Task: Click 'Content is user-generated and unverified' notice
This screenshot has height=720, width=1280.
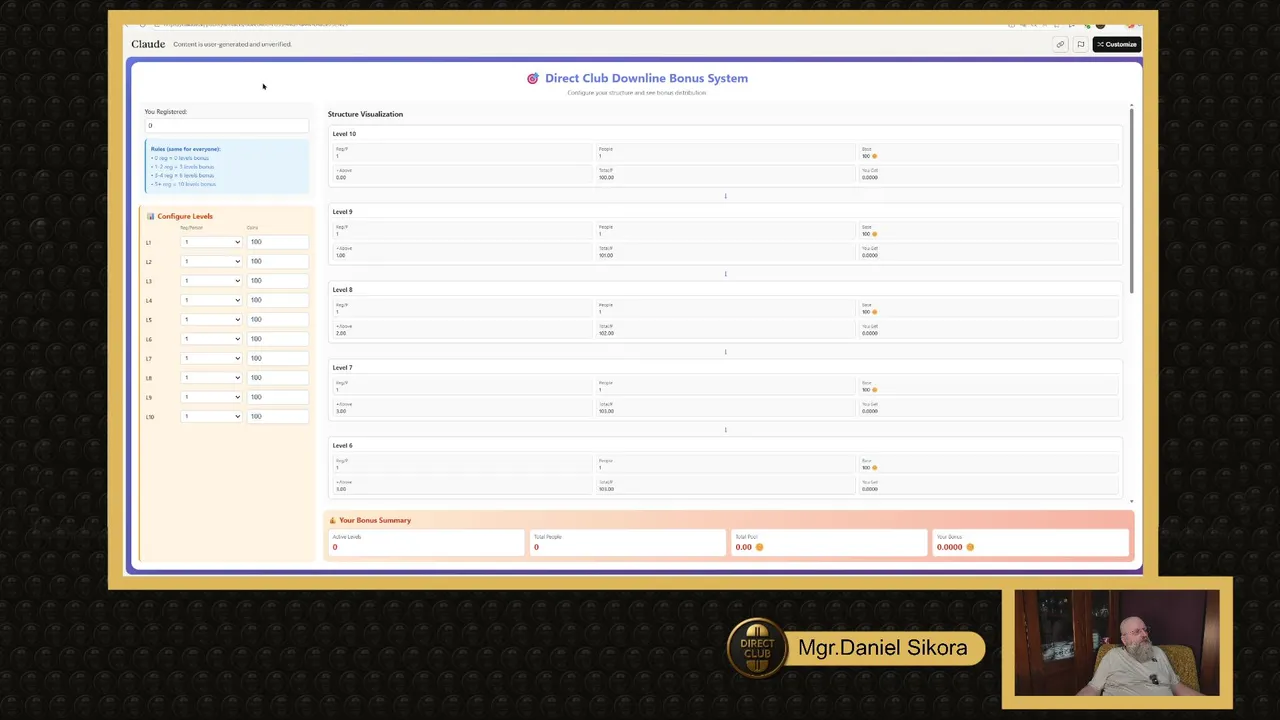Action: pyautogui.click(x=232, y=44)
